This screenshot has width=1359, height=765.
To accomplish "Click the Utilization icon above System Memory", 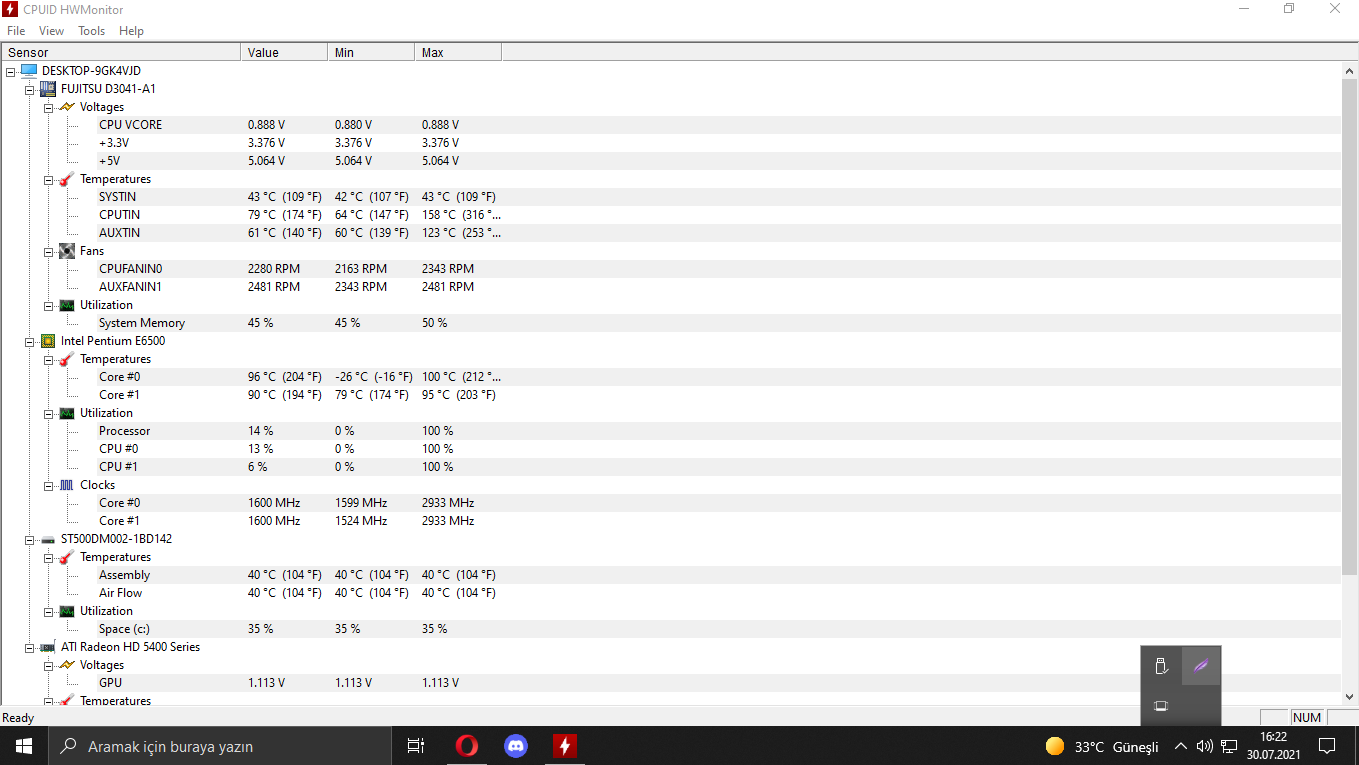I will [66, 305].
